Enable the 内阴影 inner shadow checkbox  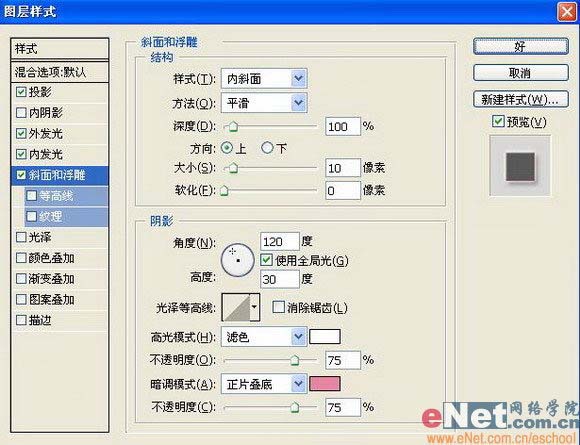click(x=21, y=112)
